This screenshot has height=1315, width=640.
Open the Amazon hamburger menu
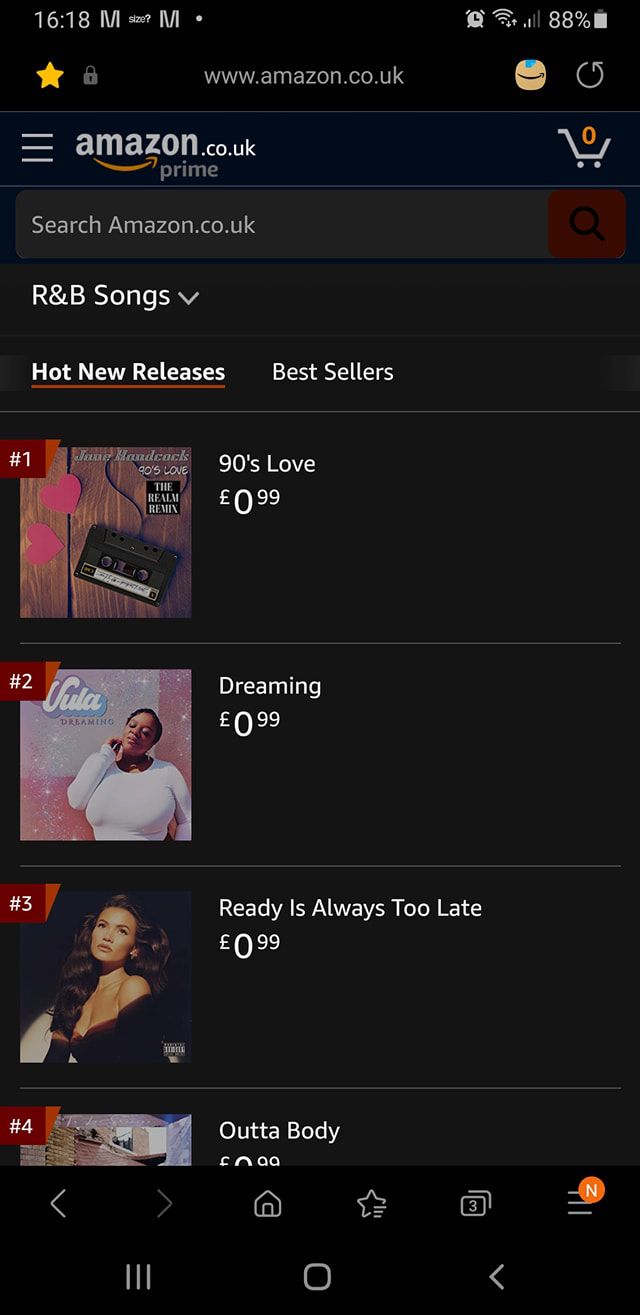coord(37,148)
